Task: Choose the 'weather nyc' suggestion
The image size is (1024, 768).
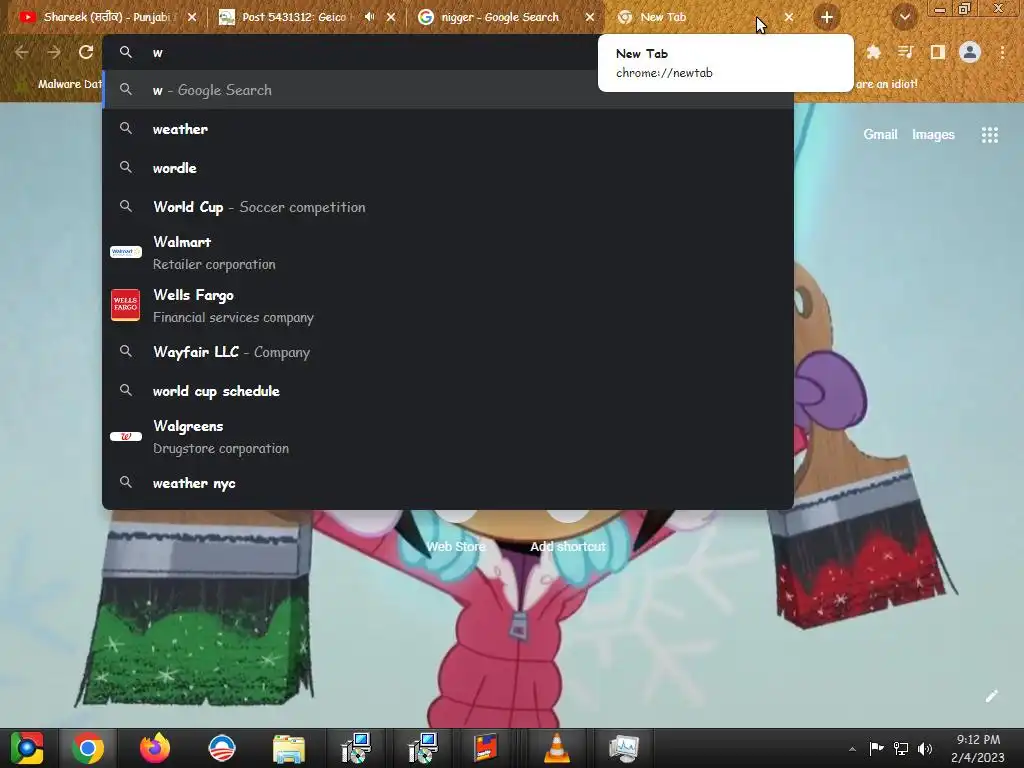Action: click(x=448, y=483)
